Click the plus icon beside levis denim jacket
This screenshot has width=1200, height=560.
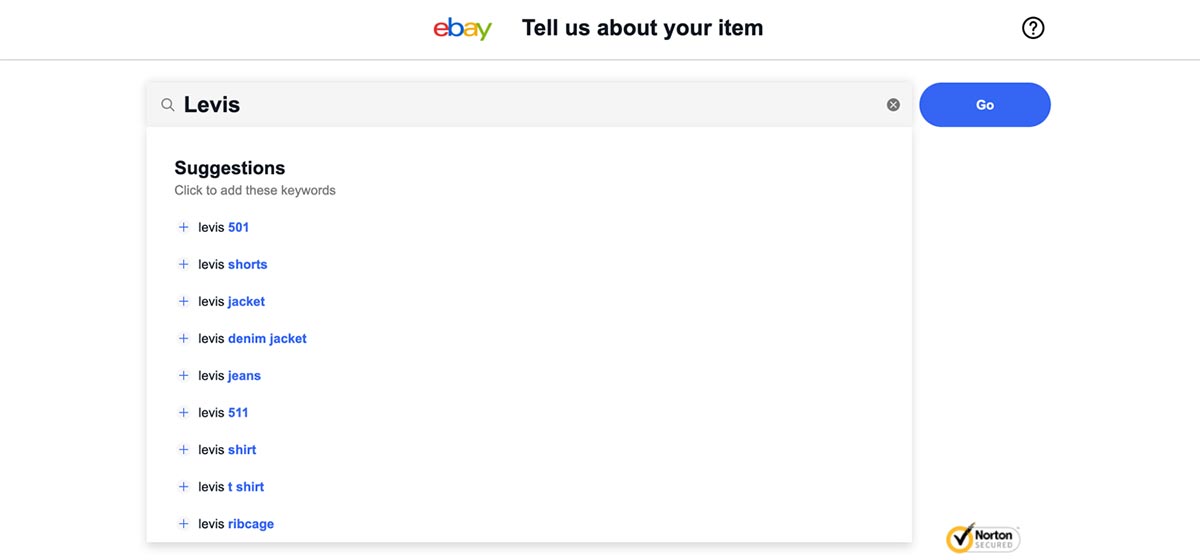[183, 338]
